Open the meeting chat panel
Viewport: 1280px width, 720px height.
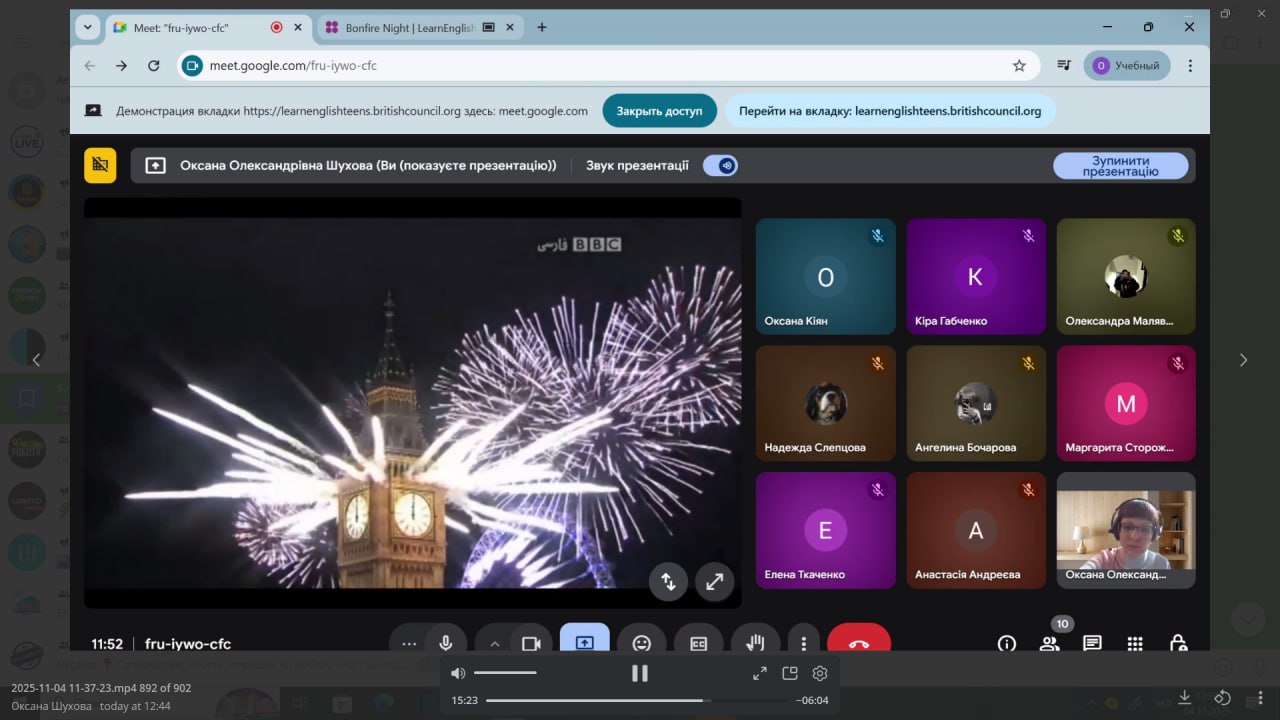point(1092,643)
